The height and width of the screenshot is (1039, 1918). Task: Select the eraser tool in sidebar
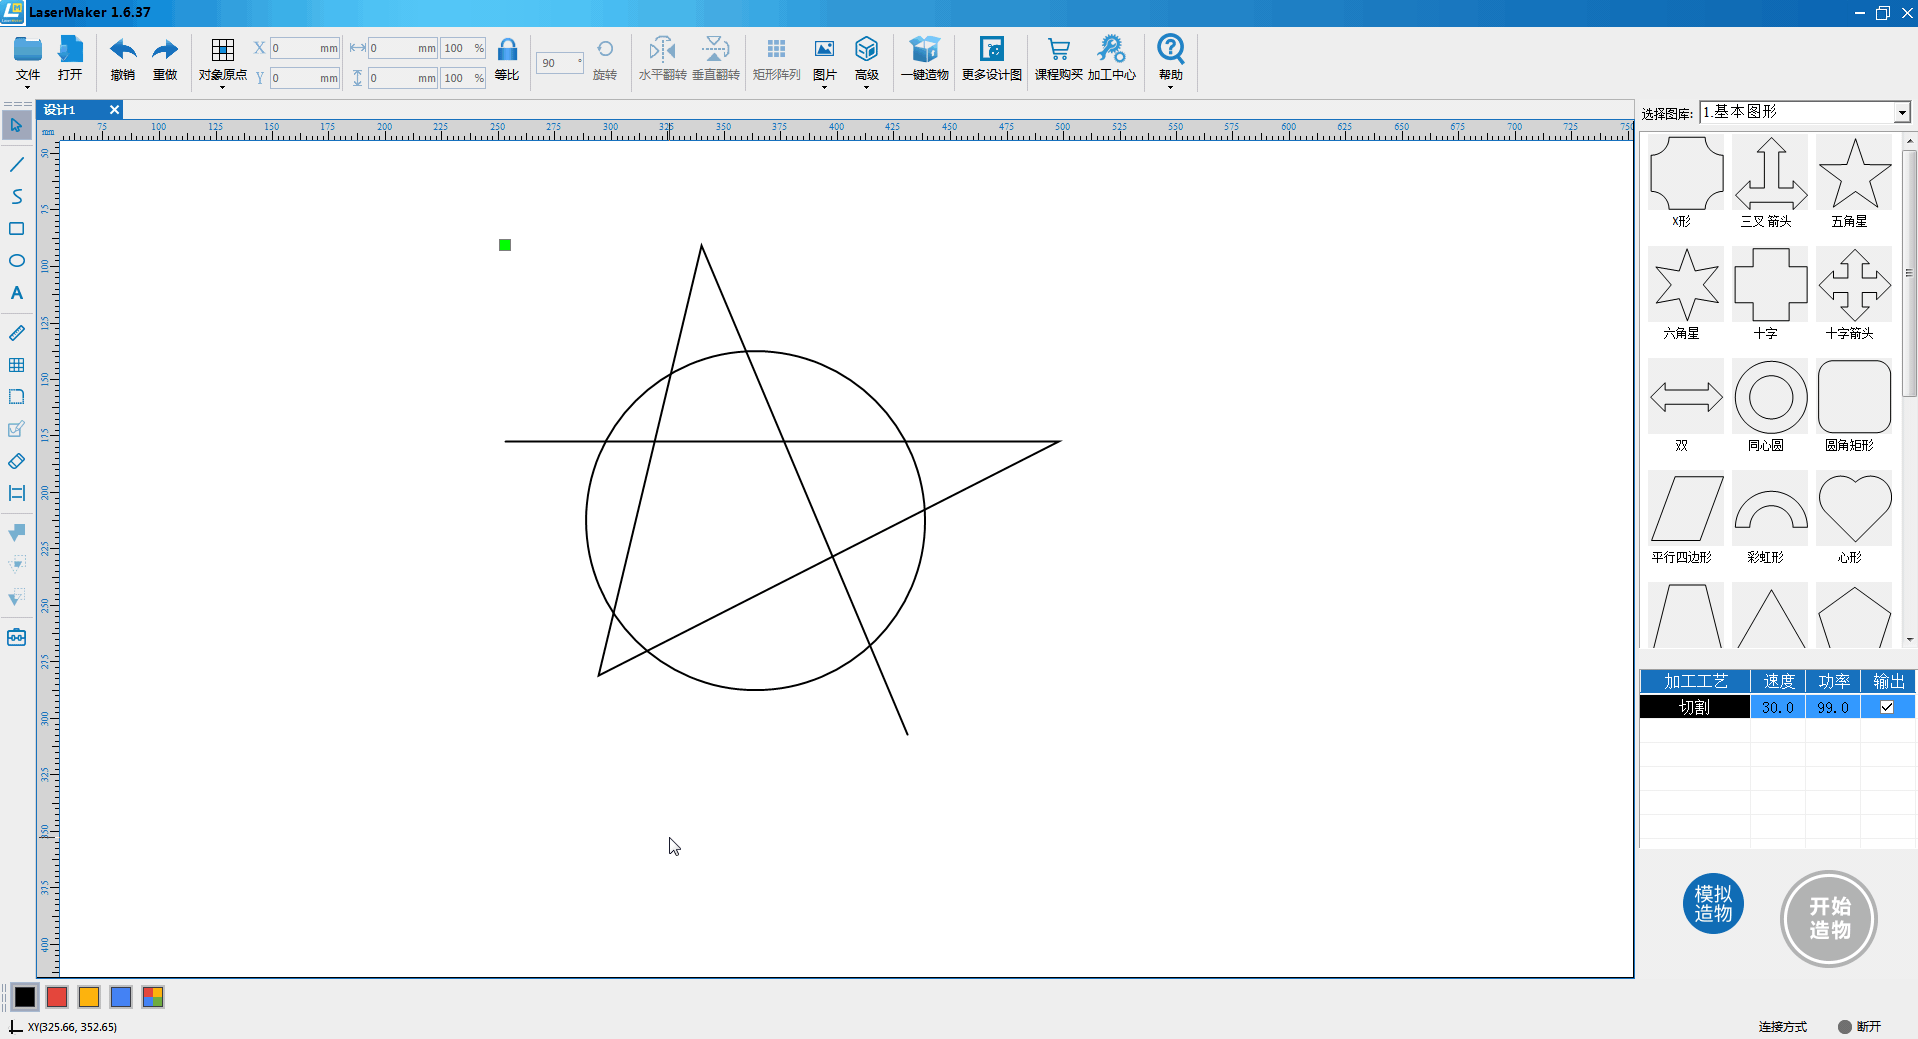(x=16, y=461)
